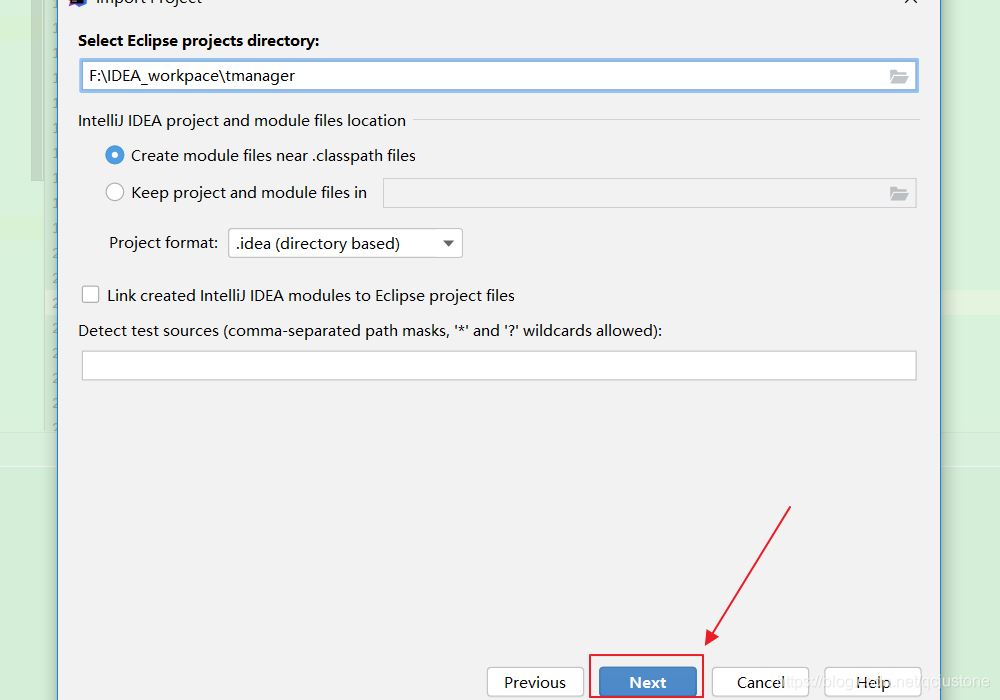The height and width of the screenshot is (700, 1000).
Task: Click the IntelliJ logo in the title bar
Action: click(x=78, y=3)
